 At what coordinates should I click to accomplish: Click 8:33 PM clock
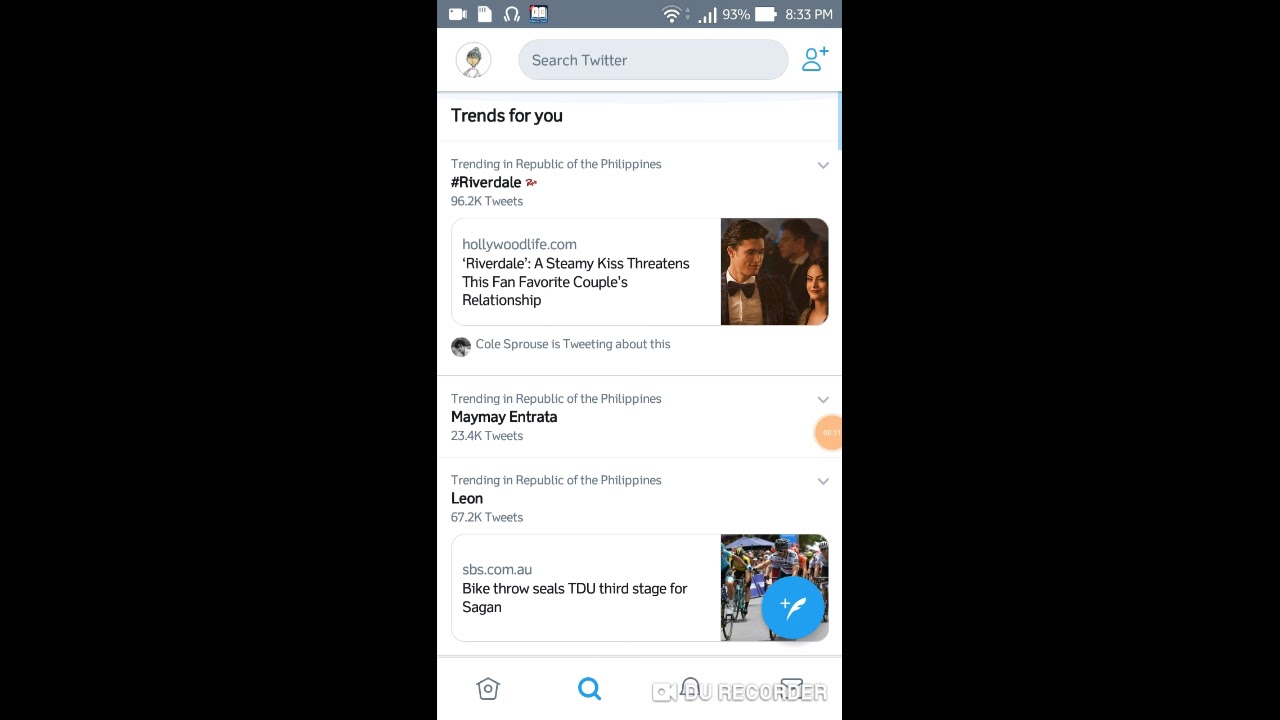click(x=809, y=14)
